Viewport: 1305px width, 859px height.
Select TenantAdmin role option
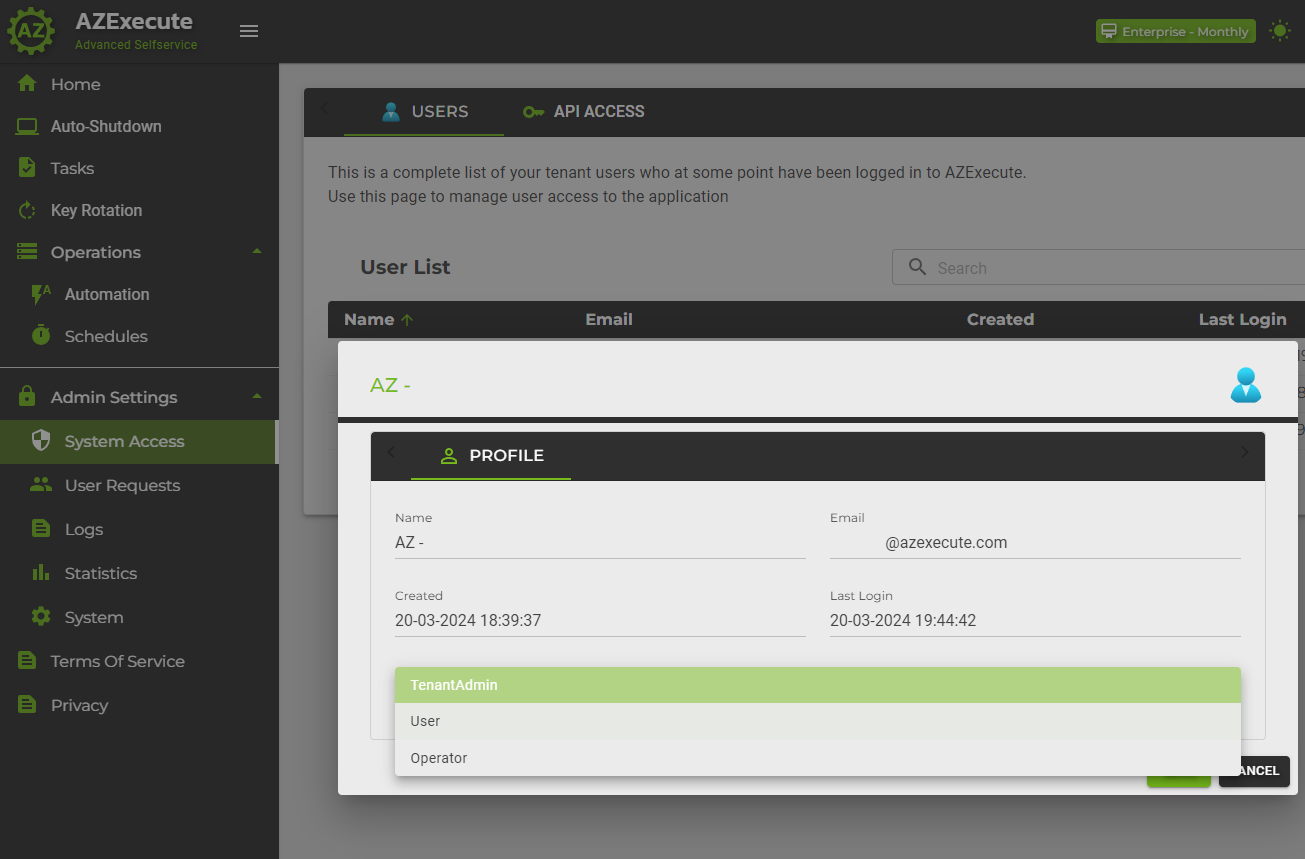click(x=818, y=685)
